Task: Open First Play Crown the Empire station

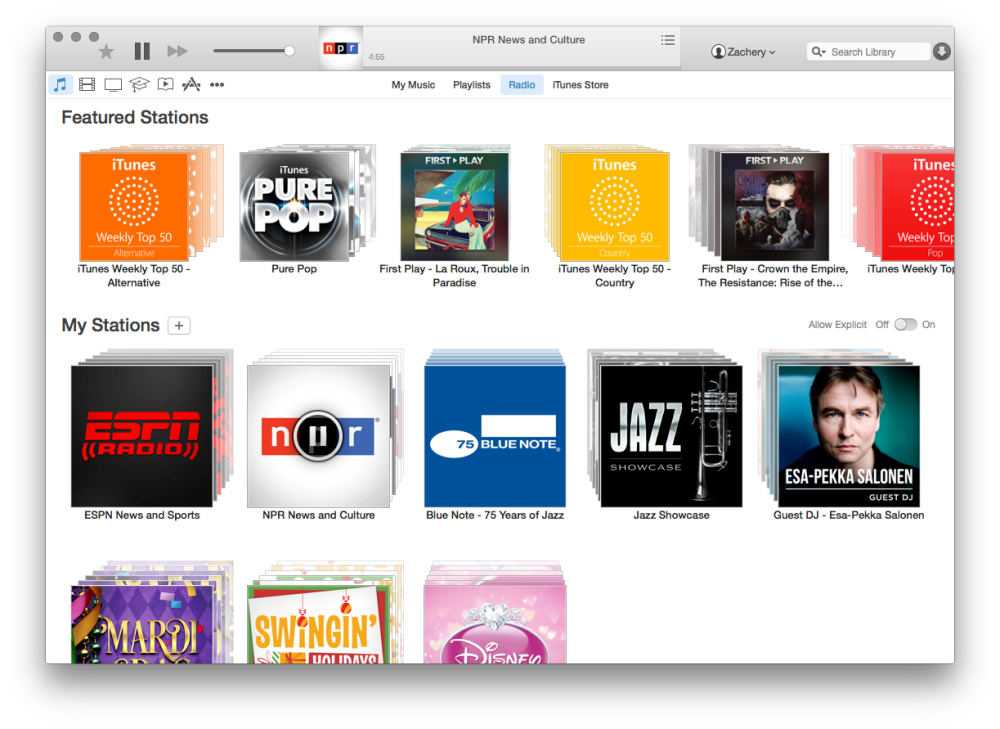Action: tap(775, 207)
